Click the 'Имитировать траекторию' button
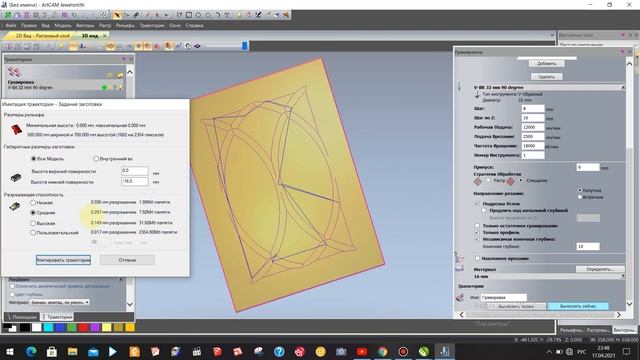 63,260
